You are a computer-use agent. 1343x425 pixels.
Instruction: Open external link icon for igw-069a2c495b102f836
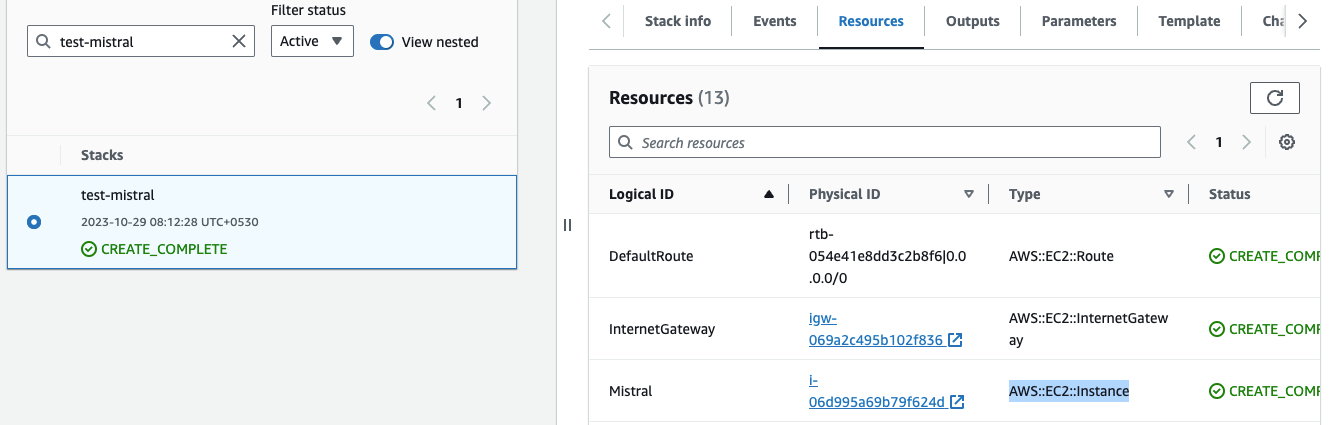click(x=956, y=340)
